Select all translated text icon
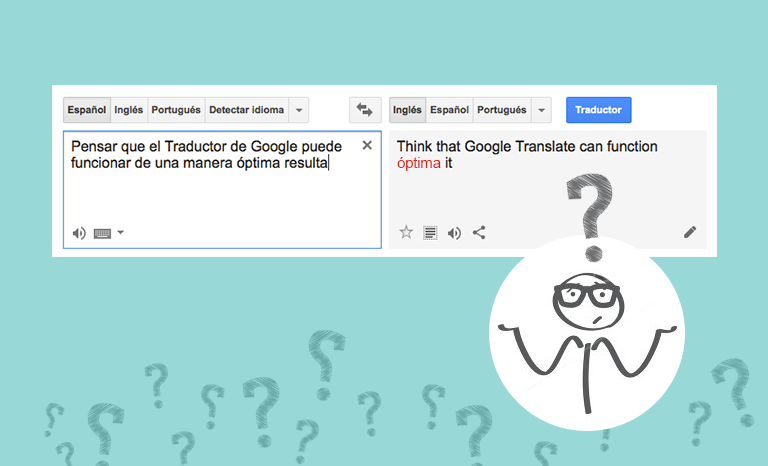Screen dimensions: 768x466 coord(430,233)
